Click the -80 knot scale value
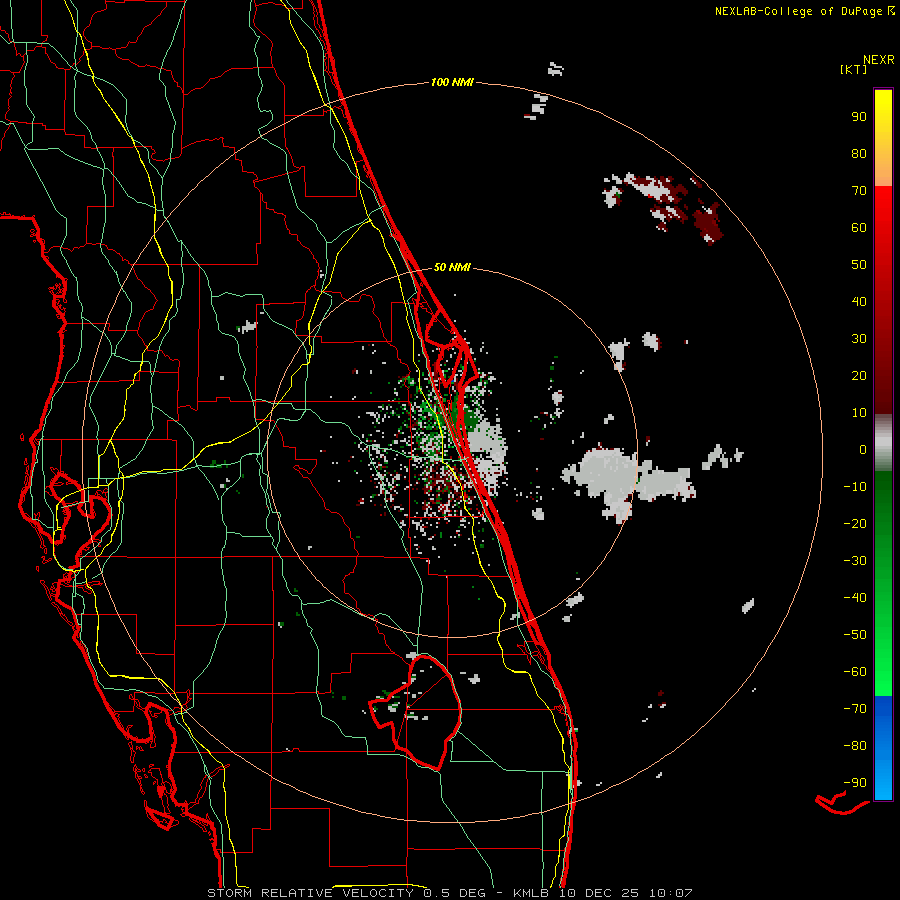This screenshot has height=900, width=900. [x=855, y=746]
